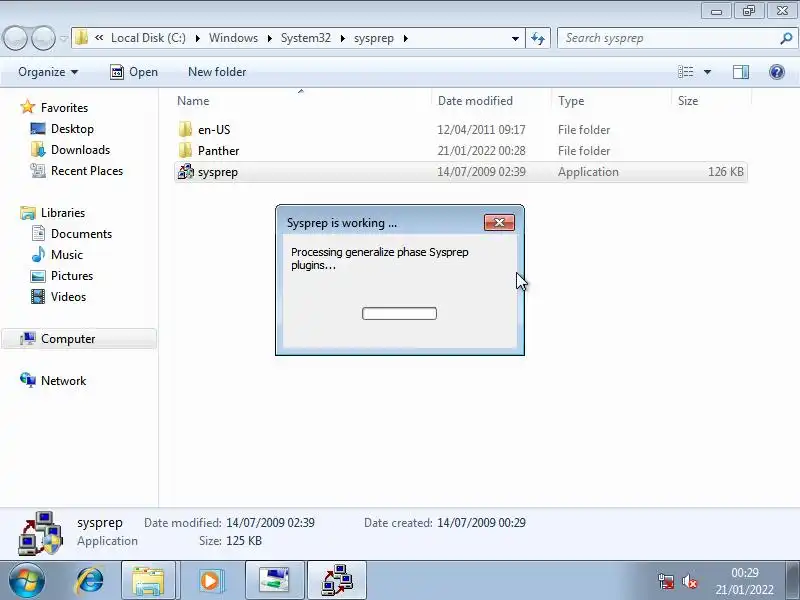This screenshot has width=800, height=600.
Task: Click the Refresh button beside address bar
Action: click(538, 38)
